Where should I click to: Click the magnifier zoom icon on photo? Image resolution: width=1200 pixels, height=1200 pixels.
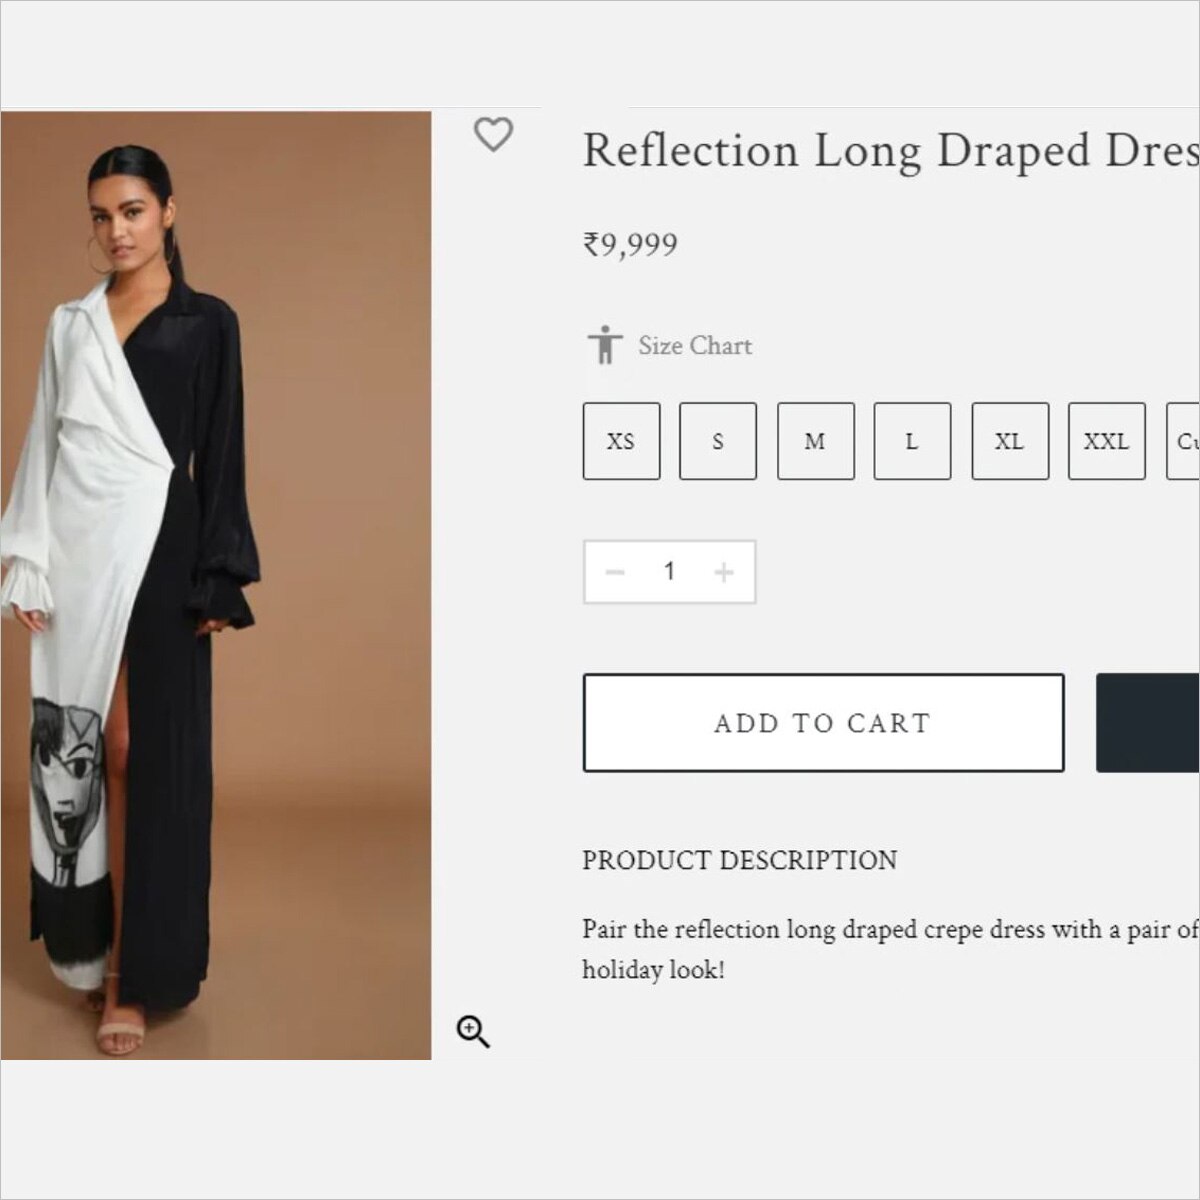tap(472, 1031)
